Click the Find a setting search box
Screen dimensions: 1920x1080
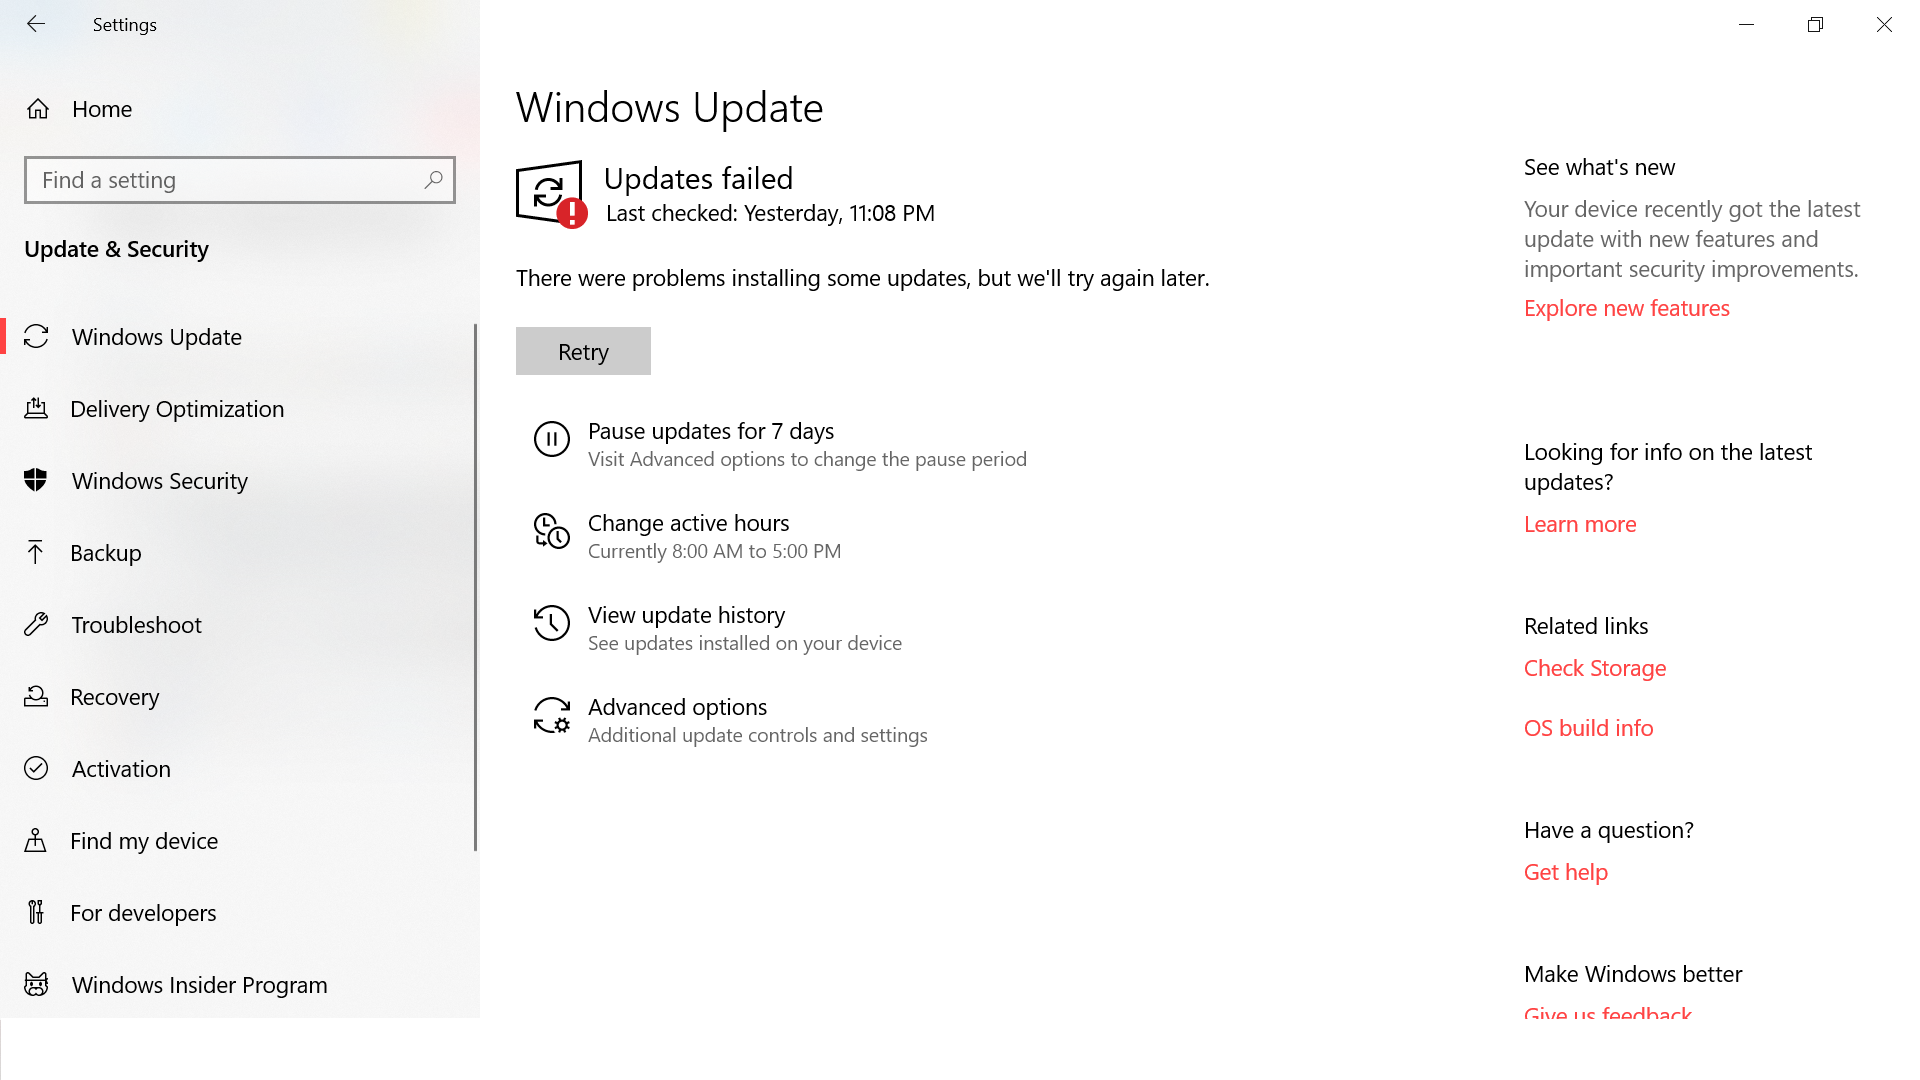240,180
